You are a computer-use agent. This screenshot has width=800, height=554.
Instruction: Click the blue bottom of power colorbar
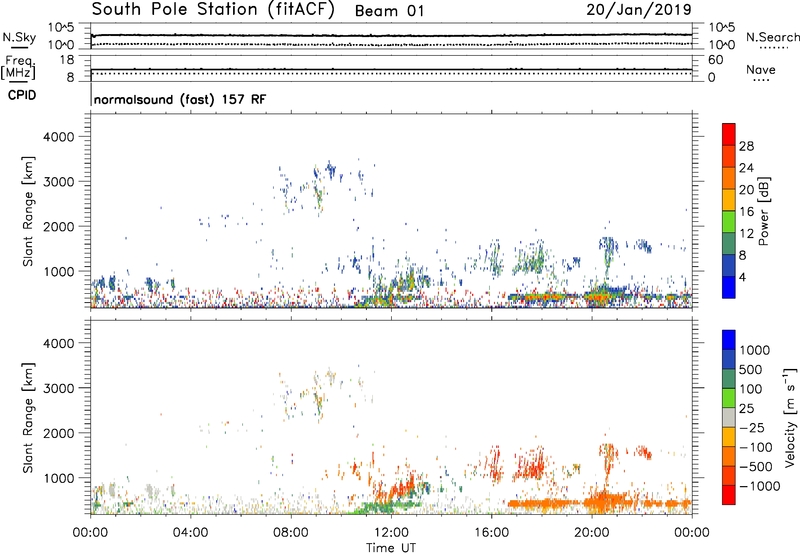729,287
